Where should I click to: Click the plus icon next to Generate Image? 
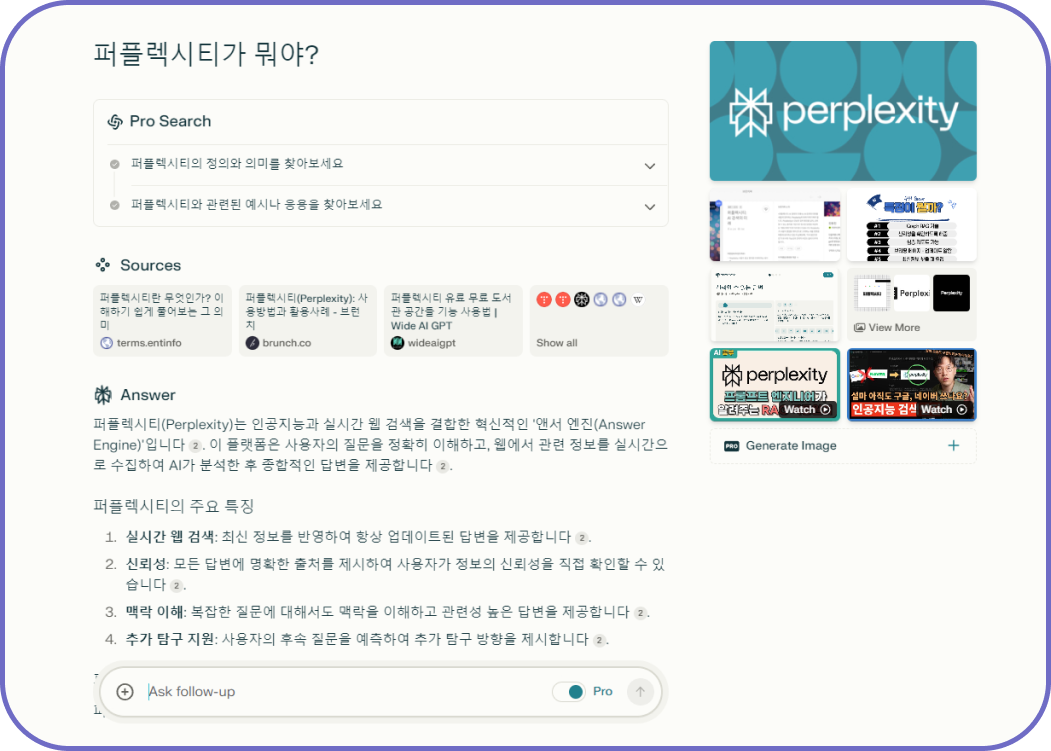point(953,446)
